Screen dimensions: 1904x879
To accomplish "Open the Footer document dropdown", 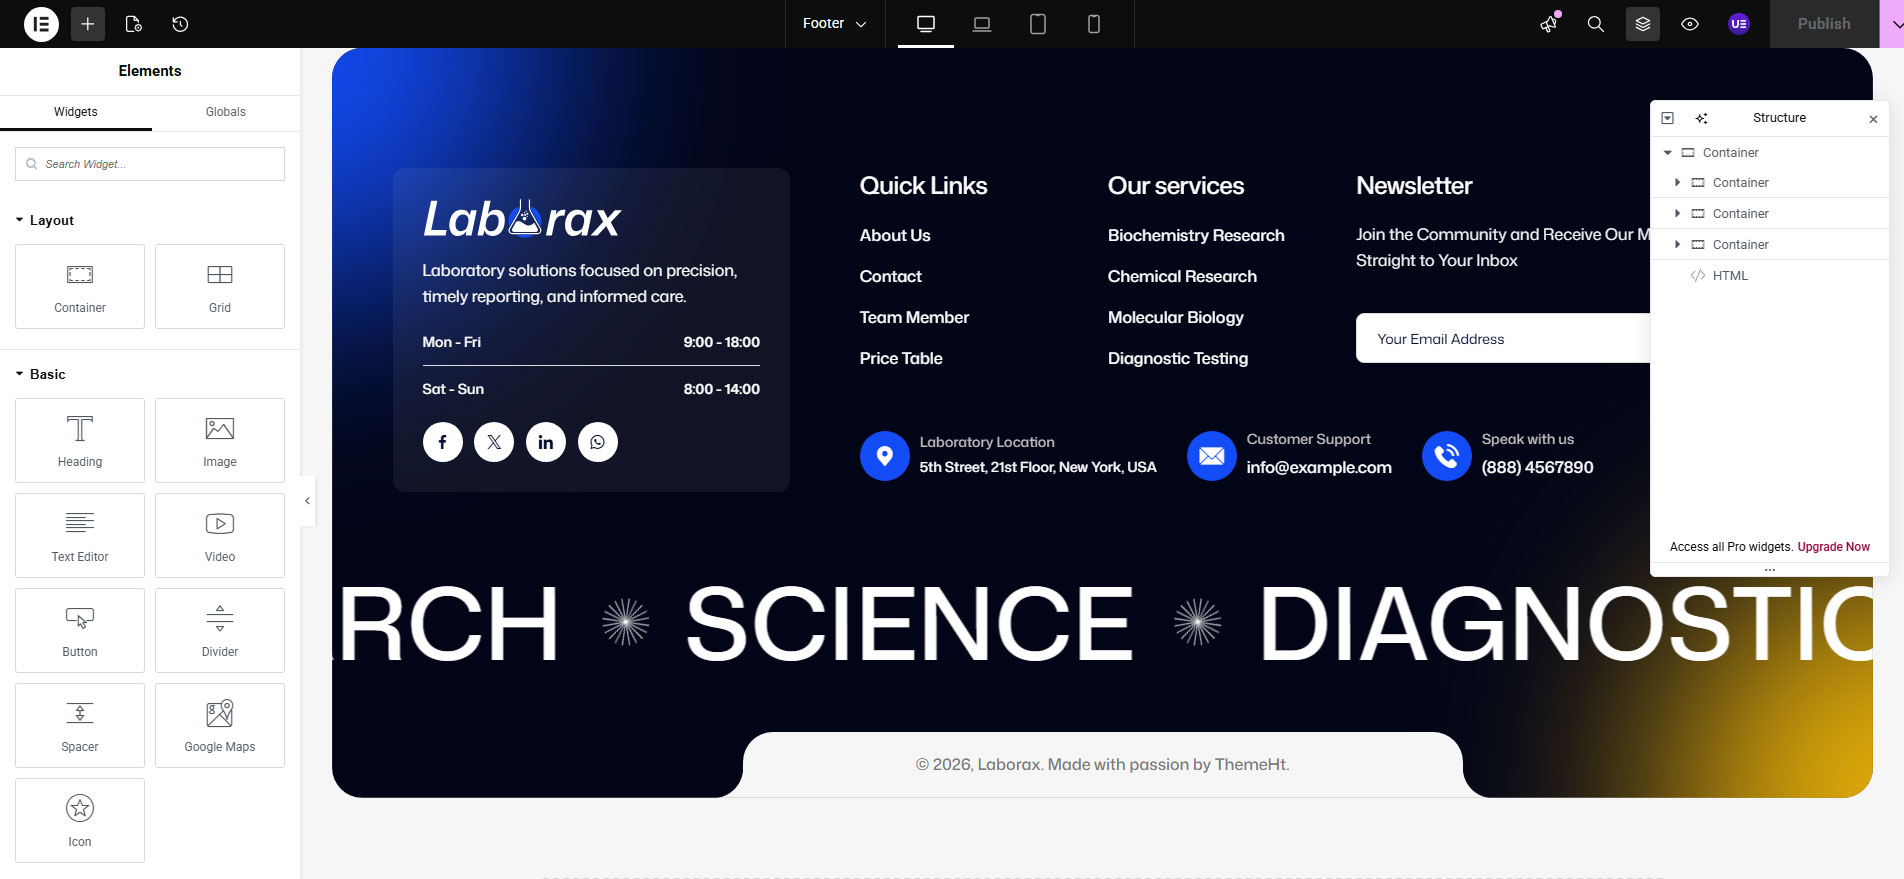I will pyautogui.click(x=834, y=24).
